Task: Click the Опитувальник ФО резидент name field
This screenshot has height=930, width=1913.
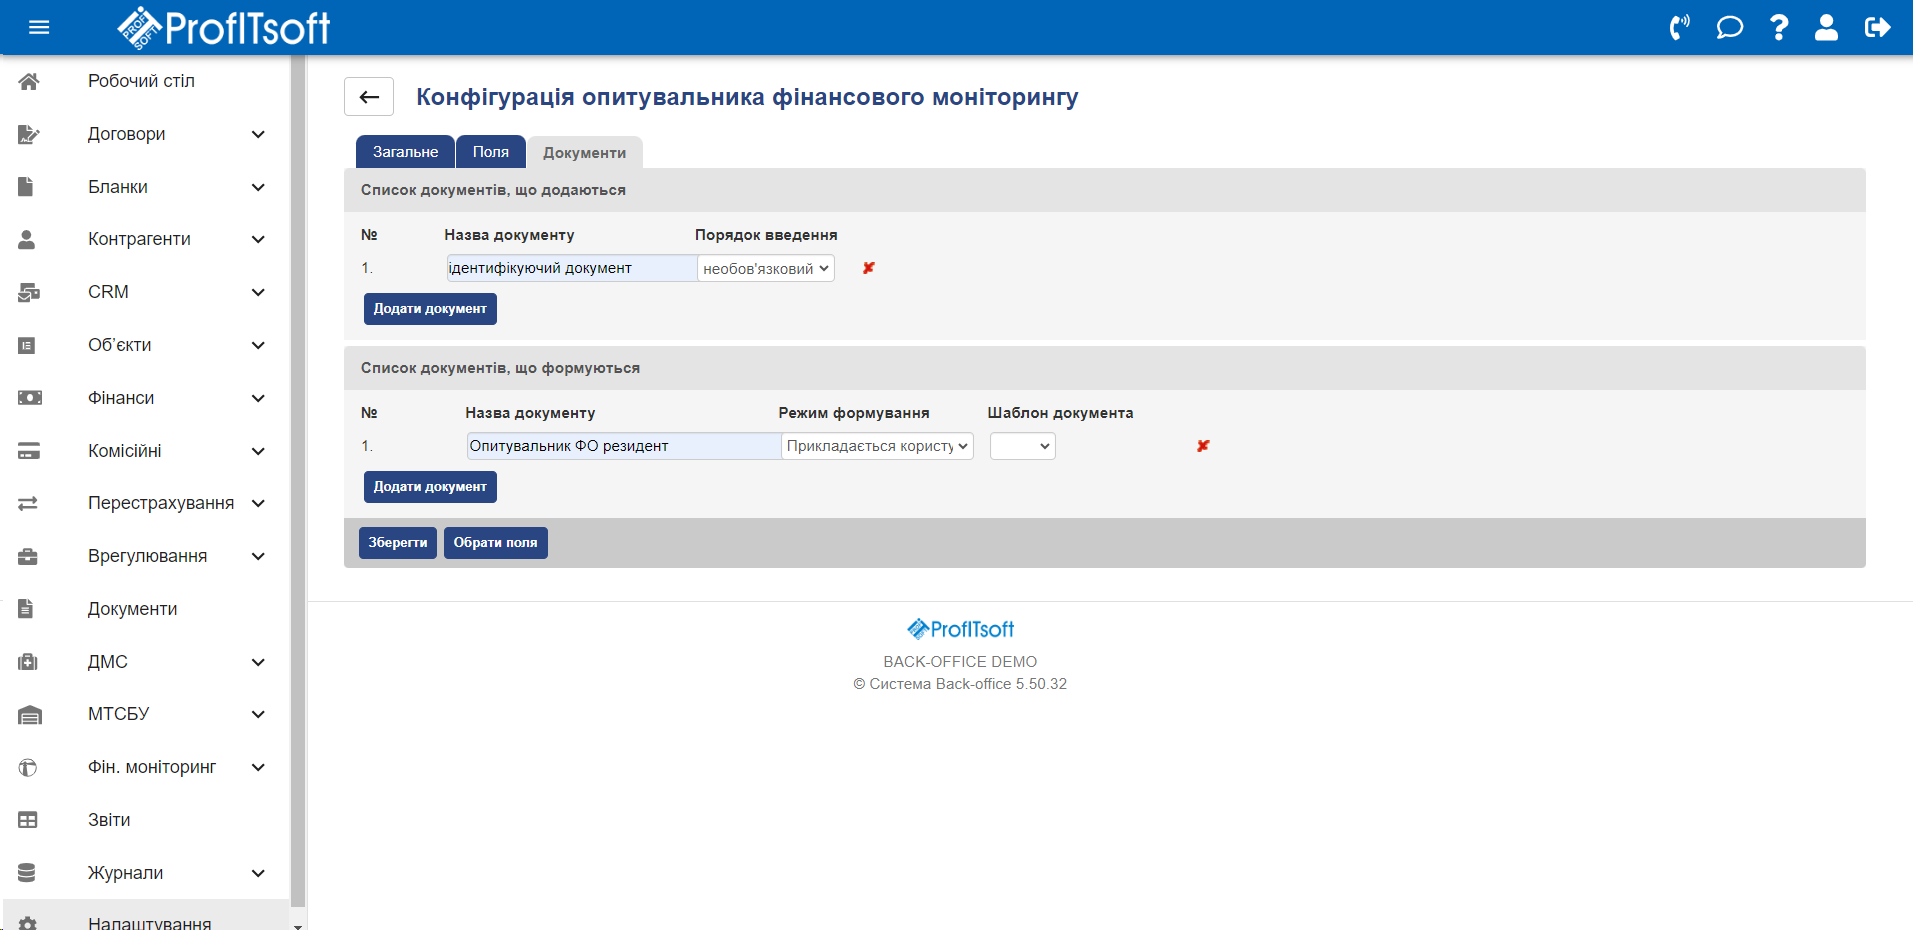Action: point(622,446)
